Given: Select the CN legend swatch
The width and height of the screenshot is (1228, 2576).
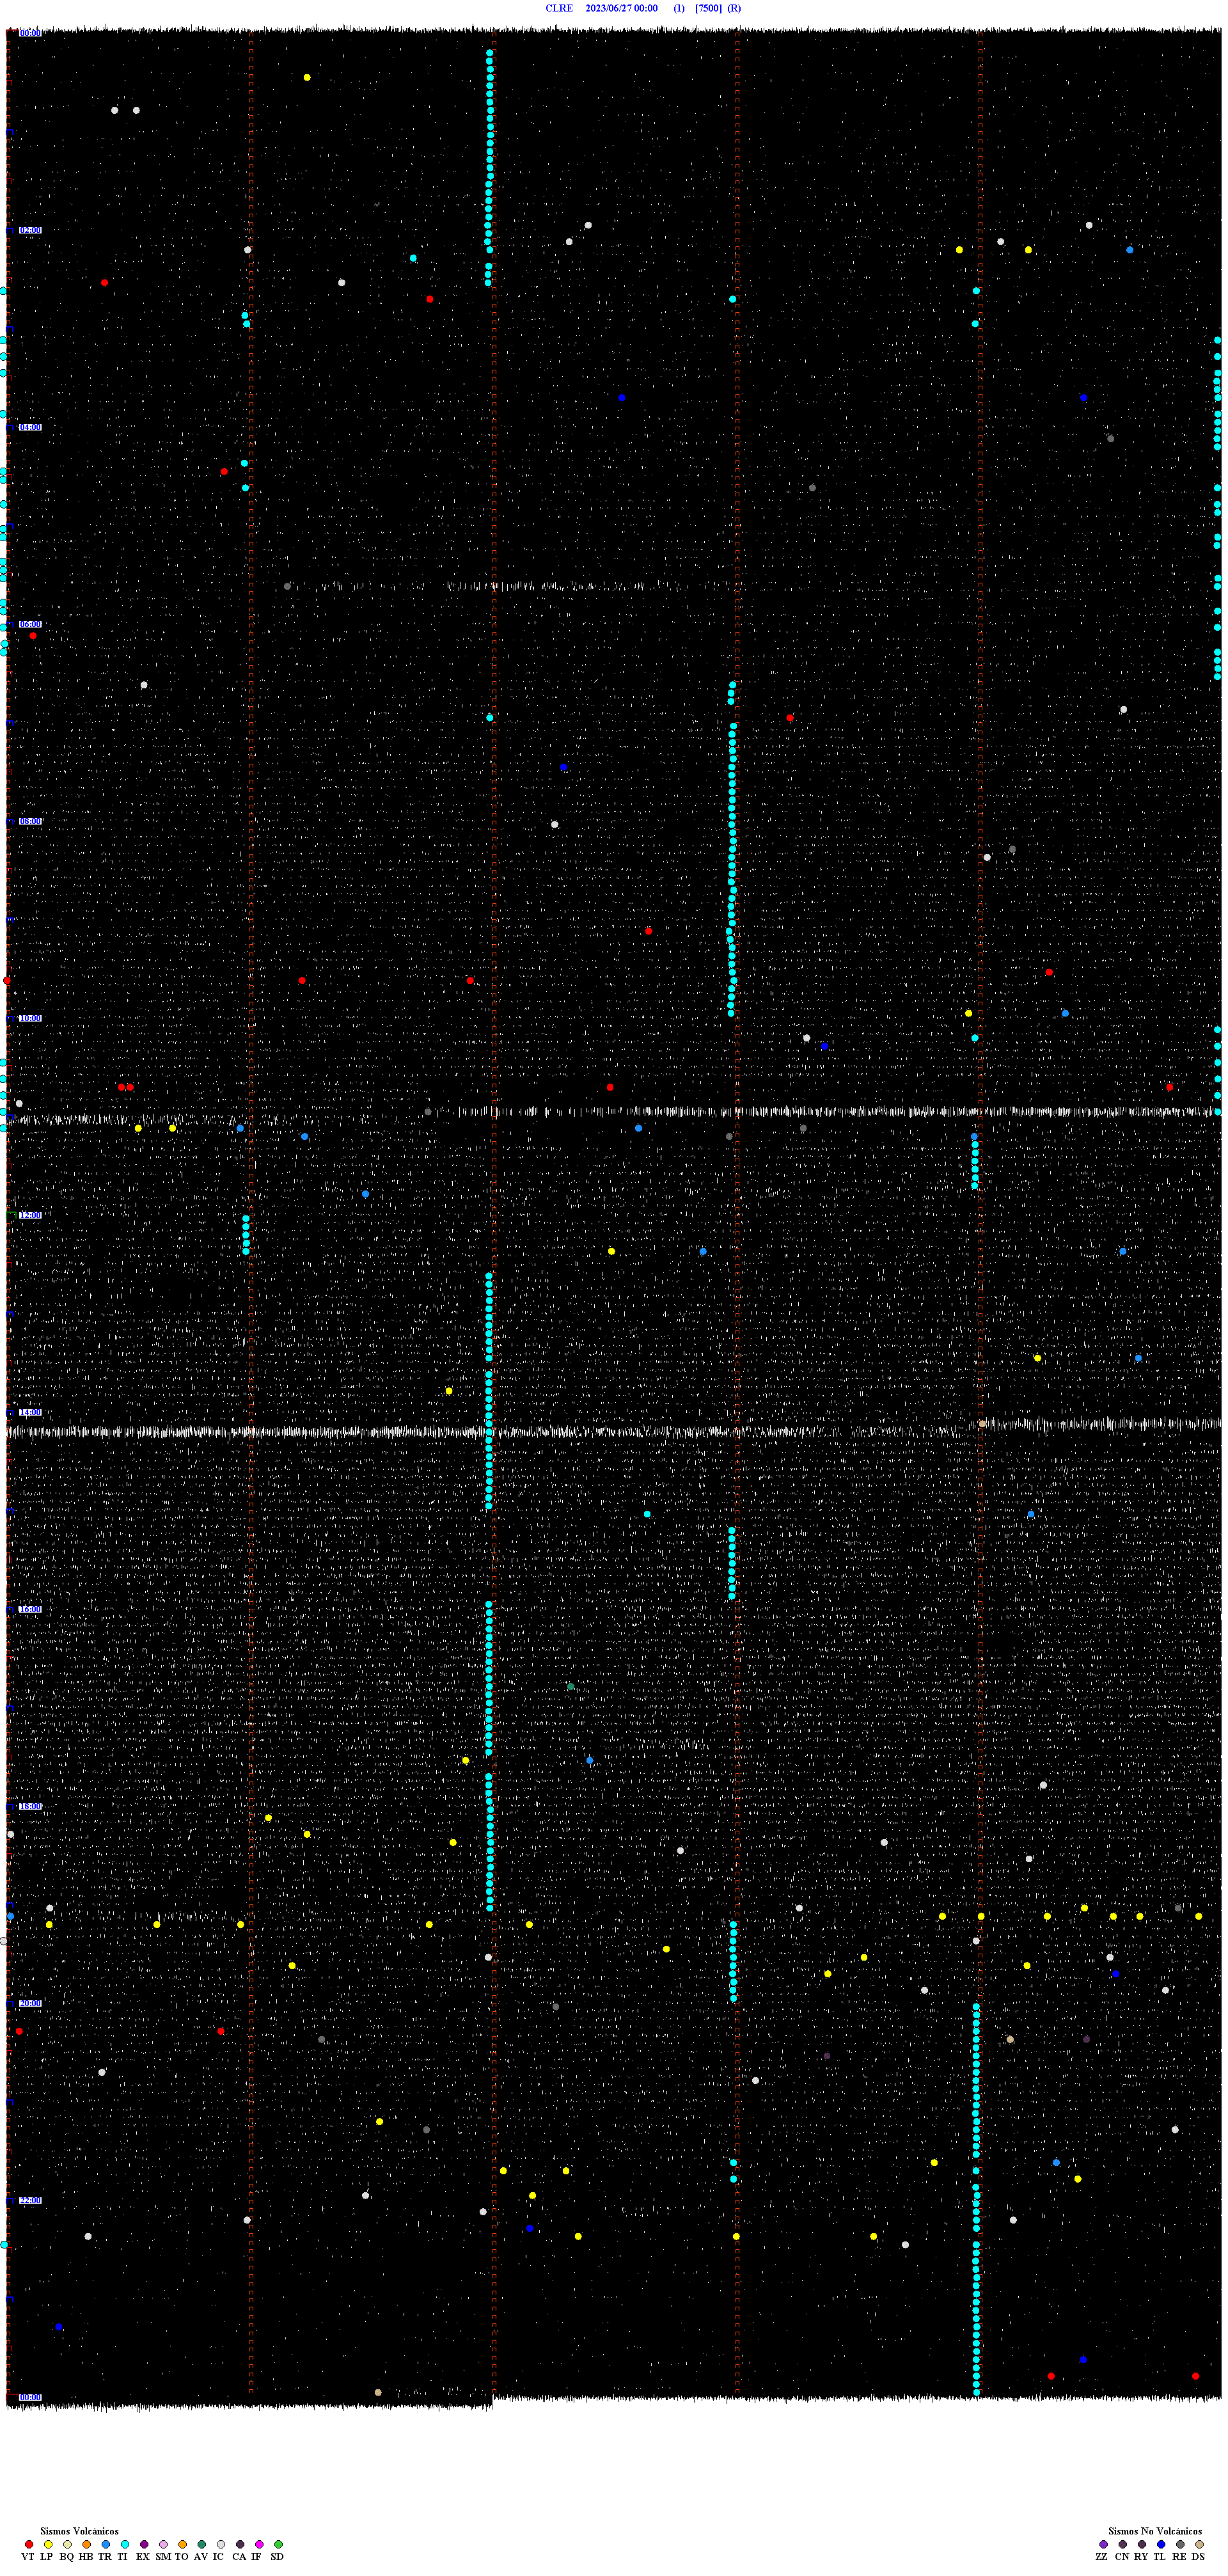Looking at the screenshot, I should [x=1123, y=2544].
